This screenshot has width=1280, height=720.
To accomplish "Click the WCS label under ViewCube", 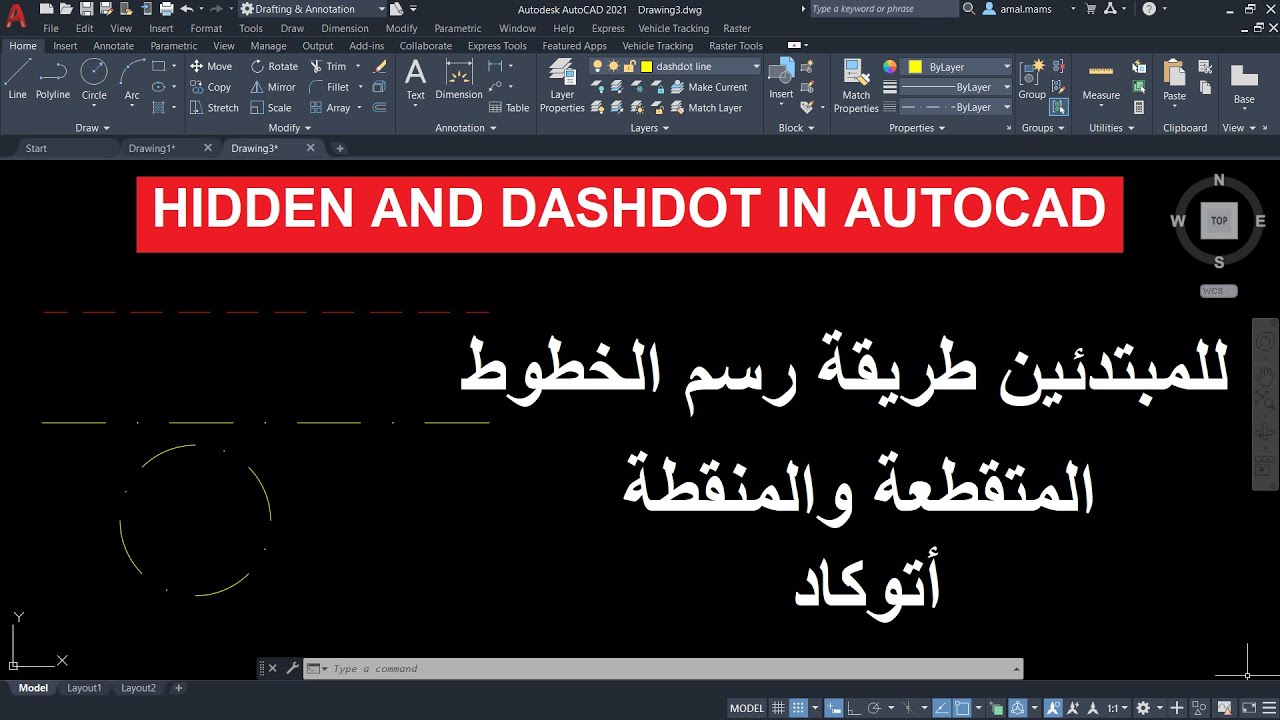I will 1218,291.
